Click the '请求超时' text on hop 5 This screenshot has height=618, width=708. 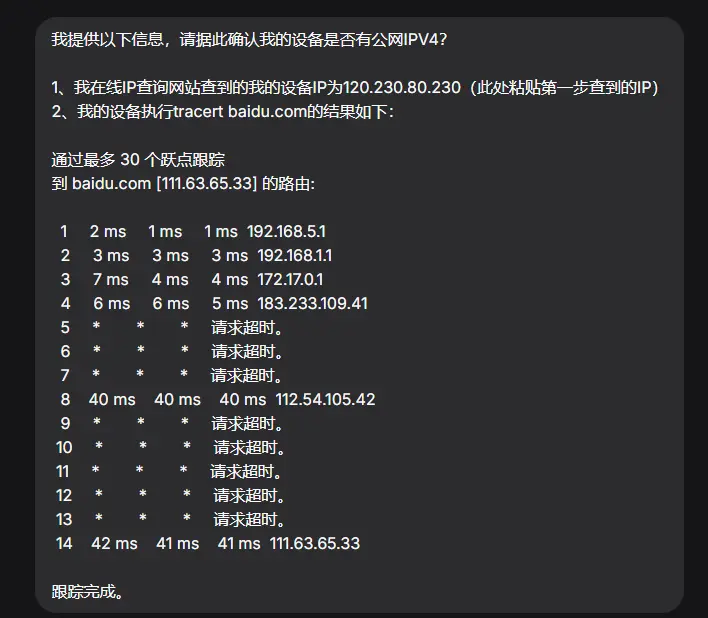point(247,327)
